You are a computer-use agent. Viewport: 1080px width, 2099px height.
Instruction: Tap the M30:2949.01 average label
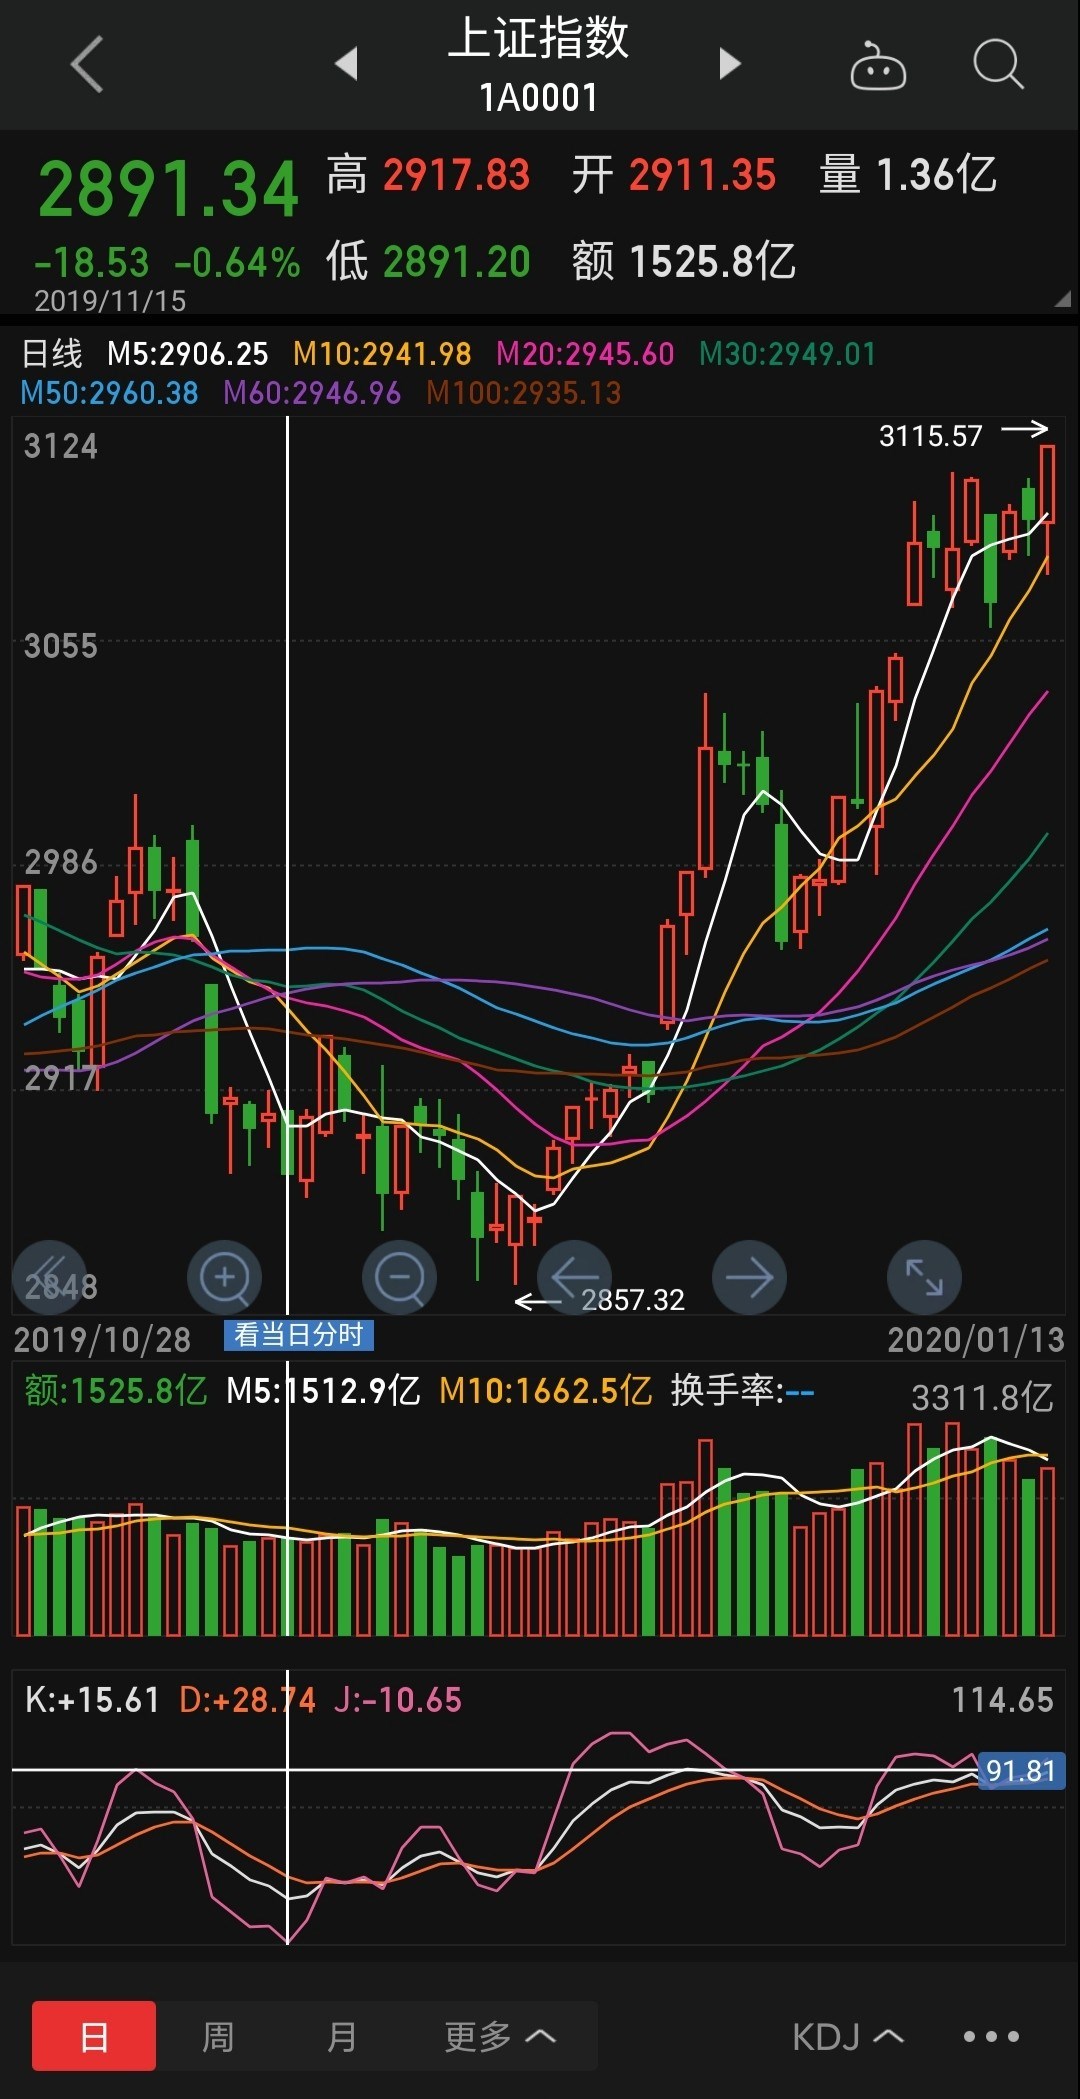[787, 353]
